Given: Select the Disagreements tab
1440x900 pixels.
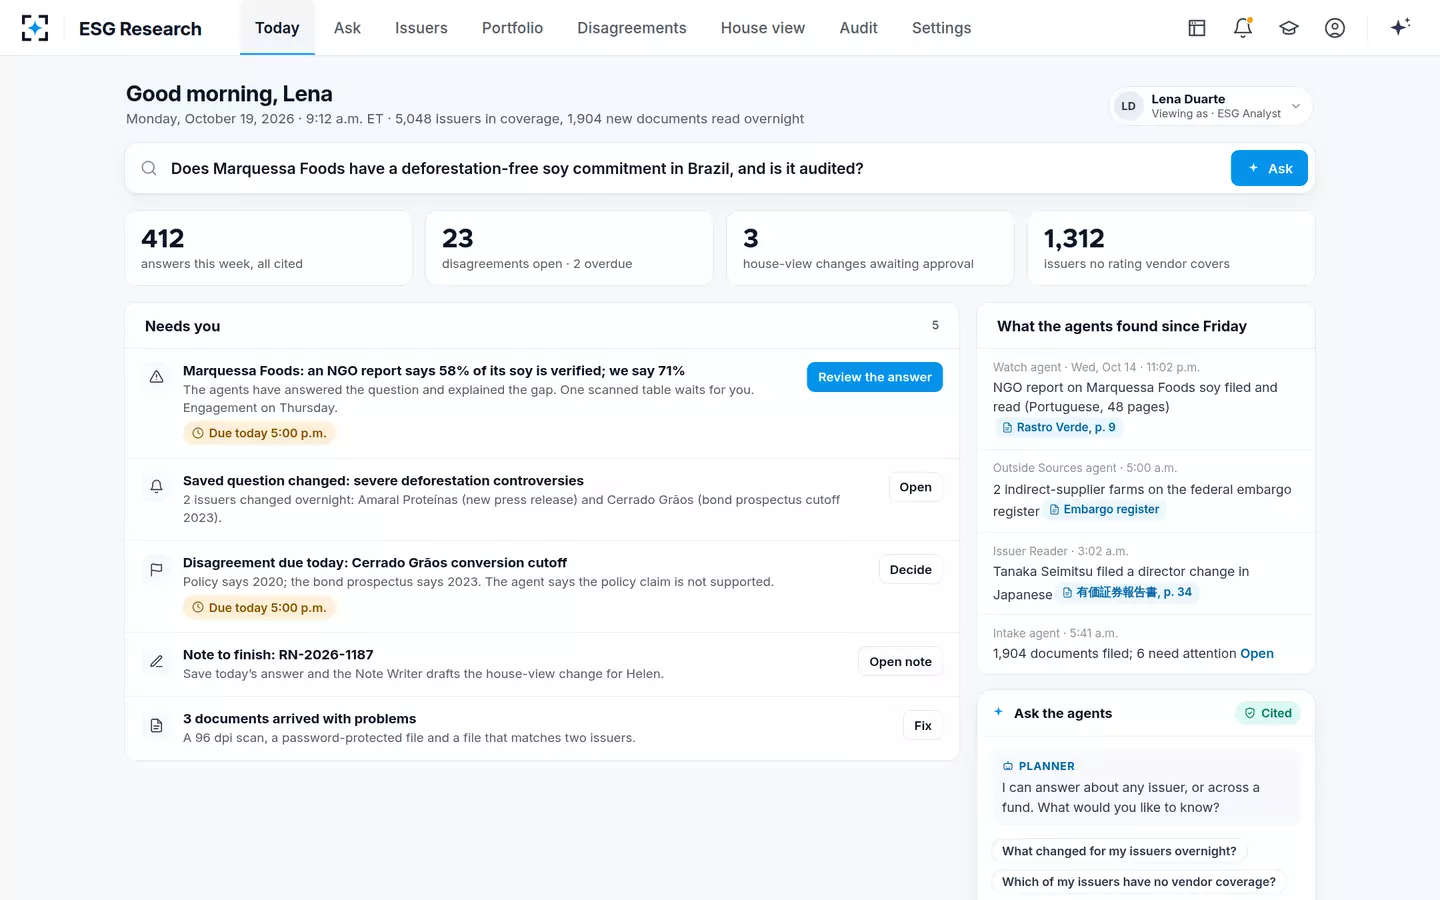Looking at the screenshot, I should 632,28.
